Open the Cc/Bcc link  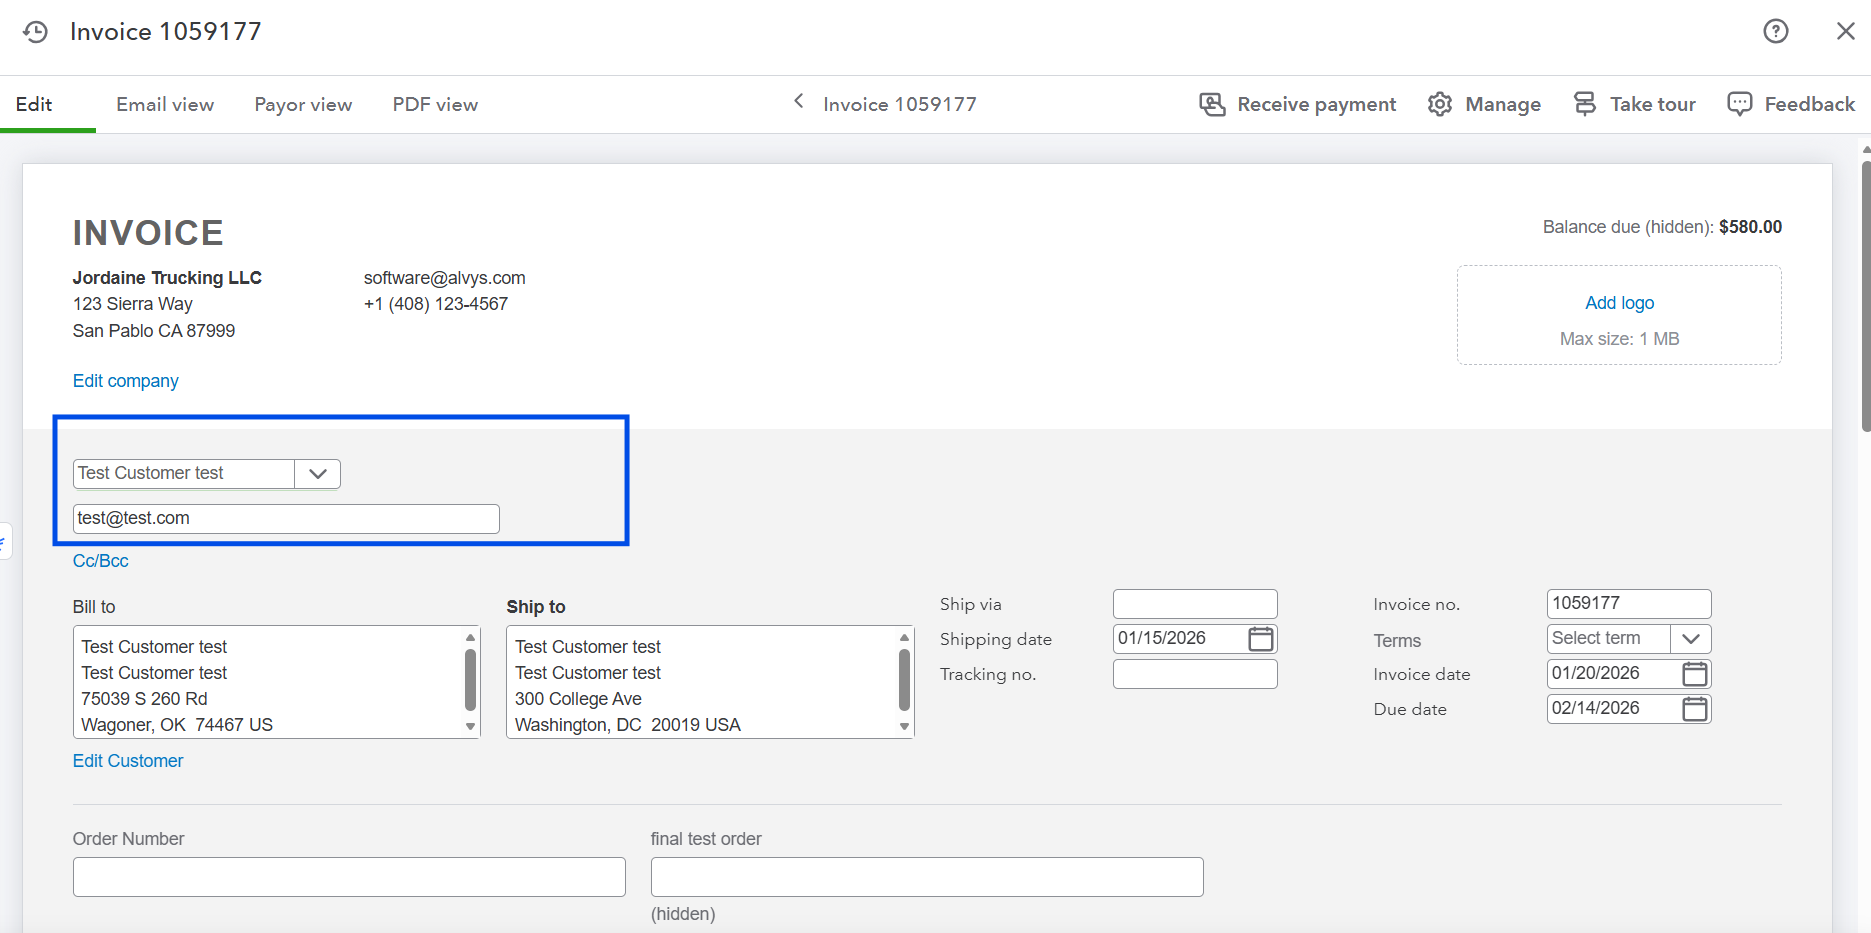click(101, 561)
